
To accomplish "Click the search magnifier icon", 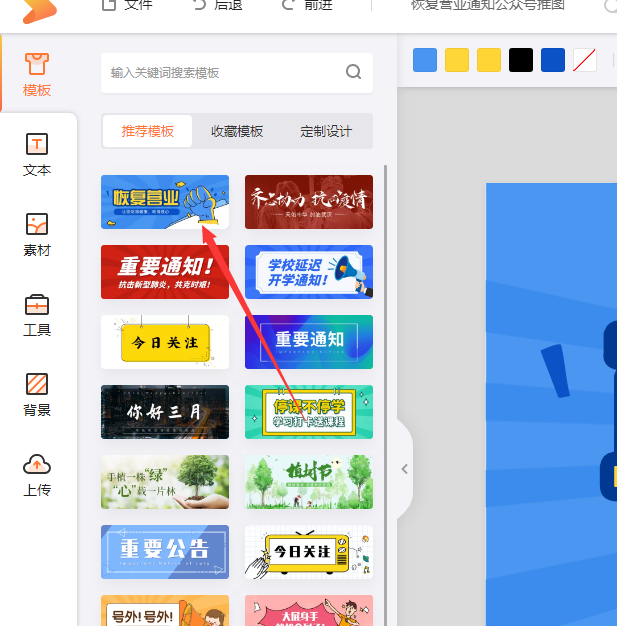I will point(353,72).
